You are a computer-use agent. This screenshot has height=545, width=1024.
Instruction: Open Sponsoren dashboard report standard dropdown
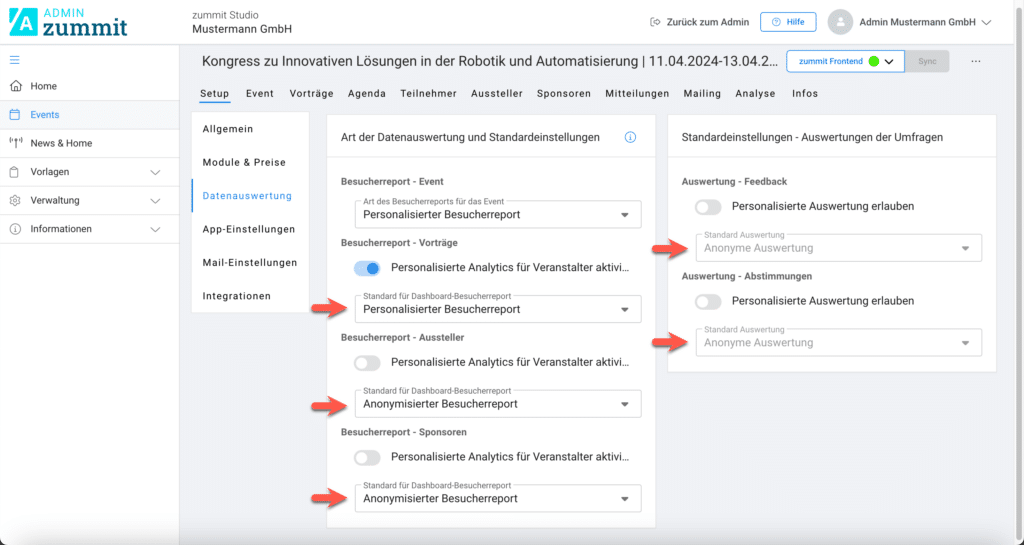pyautogui.click(x=497, y=498)
